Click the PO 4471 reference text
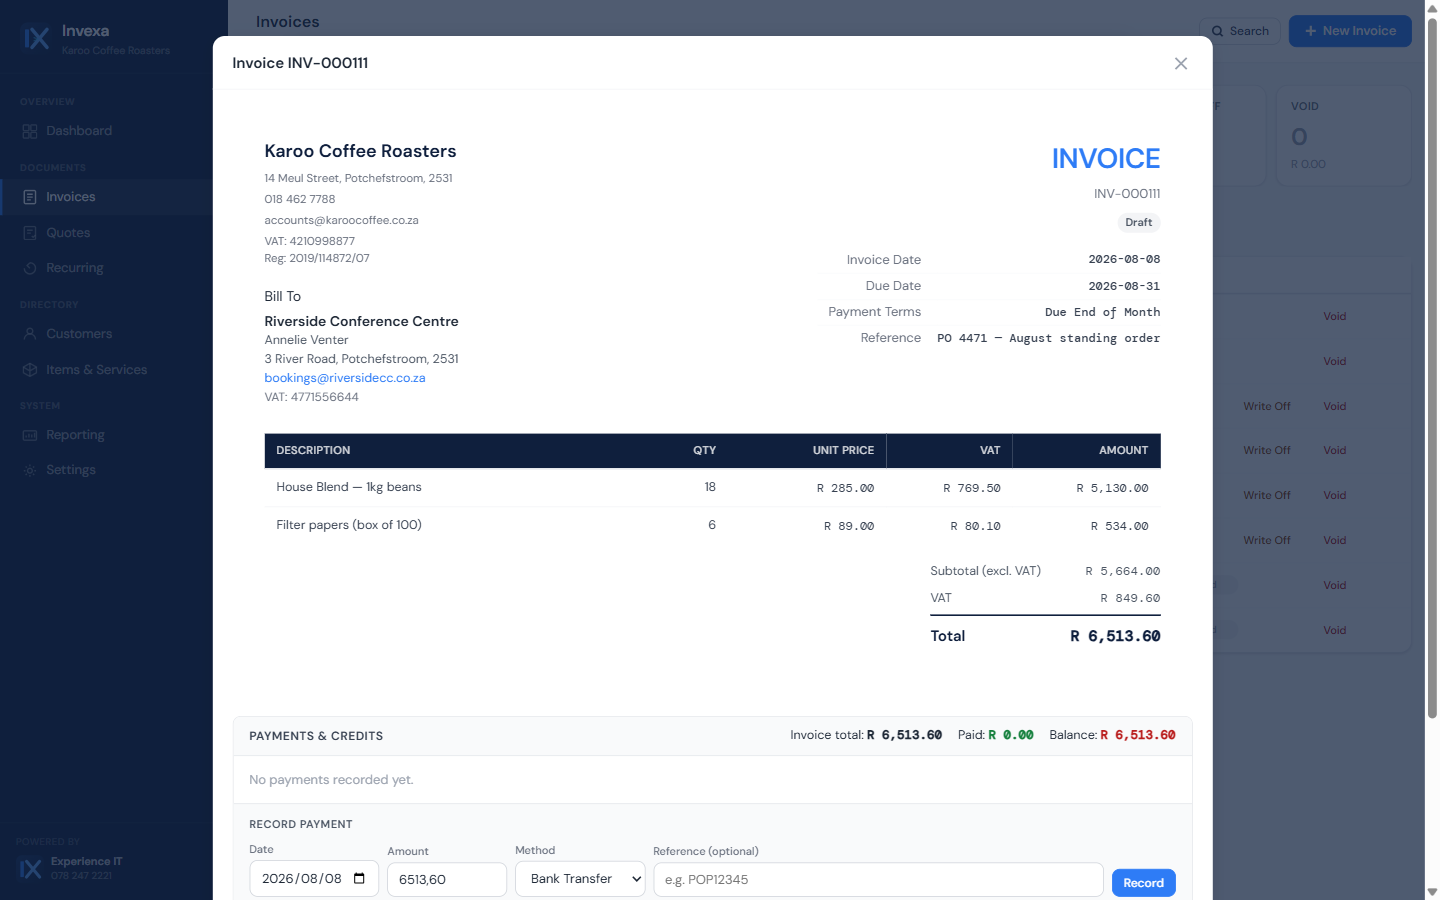The height and width of the screenshot is (900, 1440). click(x=1049, y=338)
